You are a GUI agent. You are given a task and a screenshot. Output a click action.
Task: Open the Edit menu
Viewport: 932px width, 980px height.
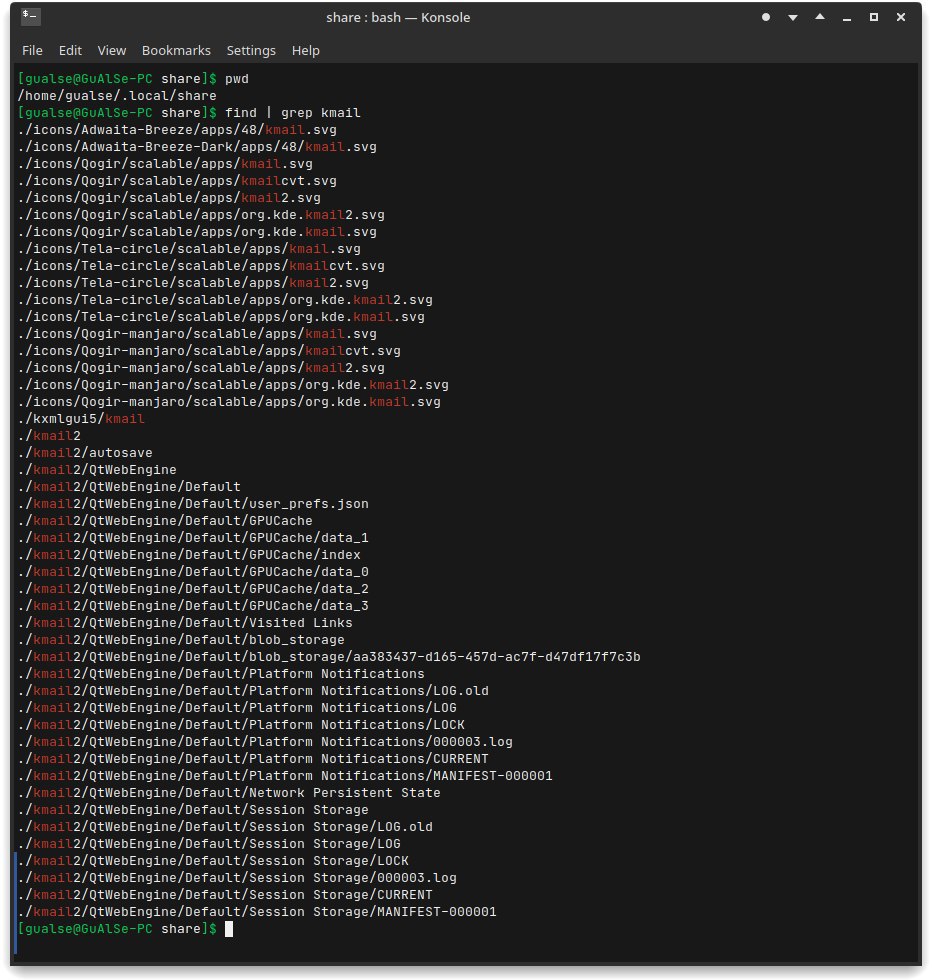pyautogui.click(x=70, y=51)
